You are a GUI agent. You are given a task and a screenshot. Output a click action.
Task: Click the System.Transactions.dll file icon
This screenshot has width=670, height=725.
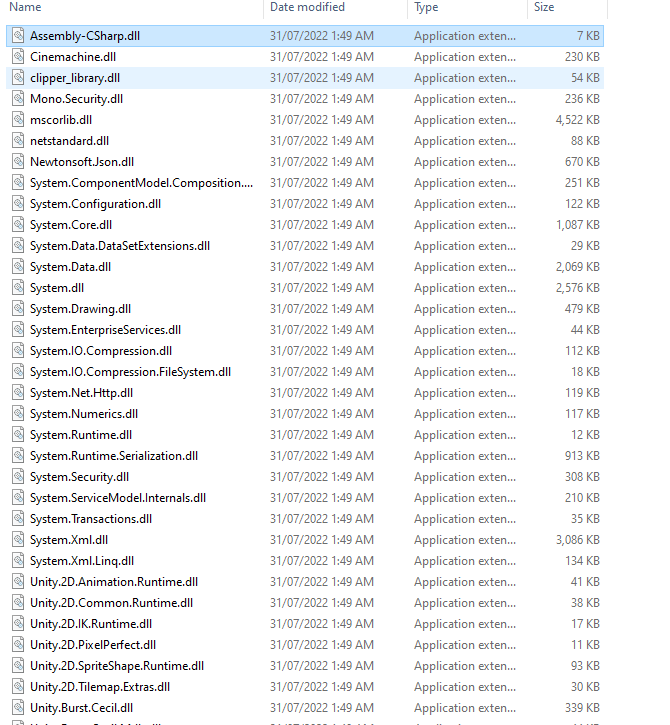pyautogui.click(x=18, y=519)
